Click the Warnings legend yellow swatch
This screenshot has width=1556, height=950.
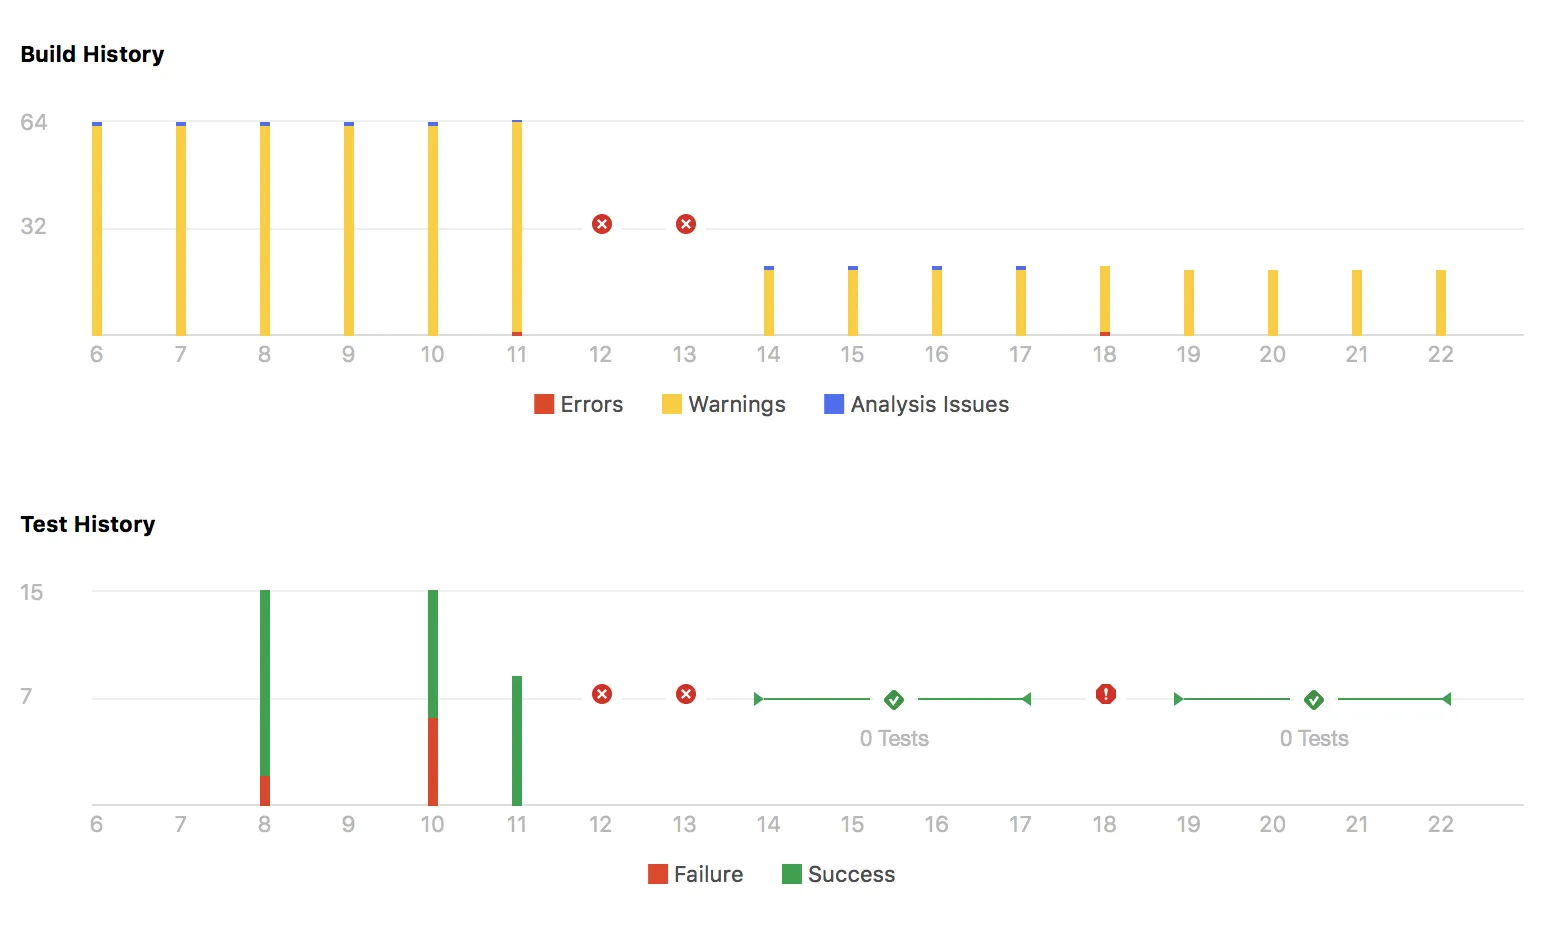[672, 404]
